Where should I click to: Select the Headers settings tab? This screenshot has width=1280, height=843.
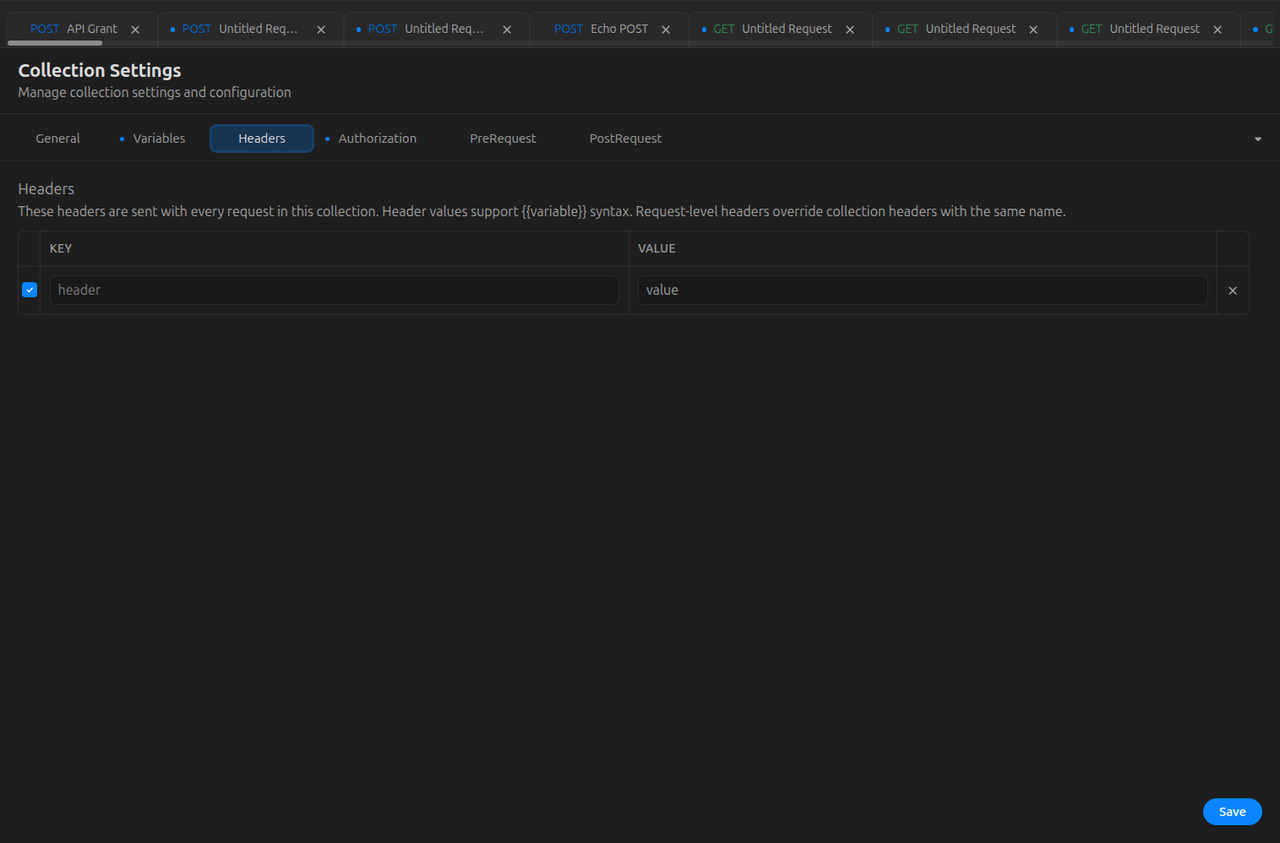click(262, 139)
